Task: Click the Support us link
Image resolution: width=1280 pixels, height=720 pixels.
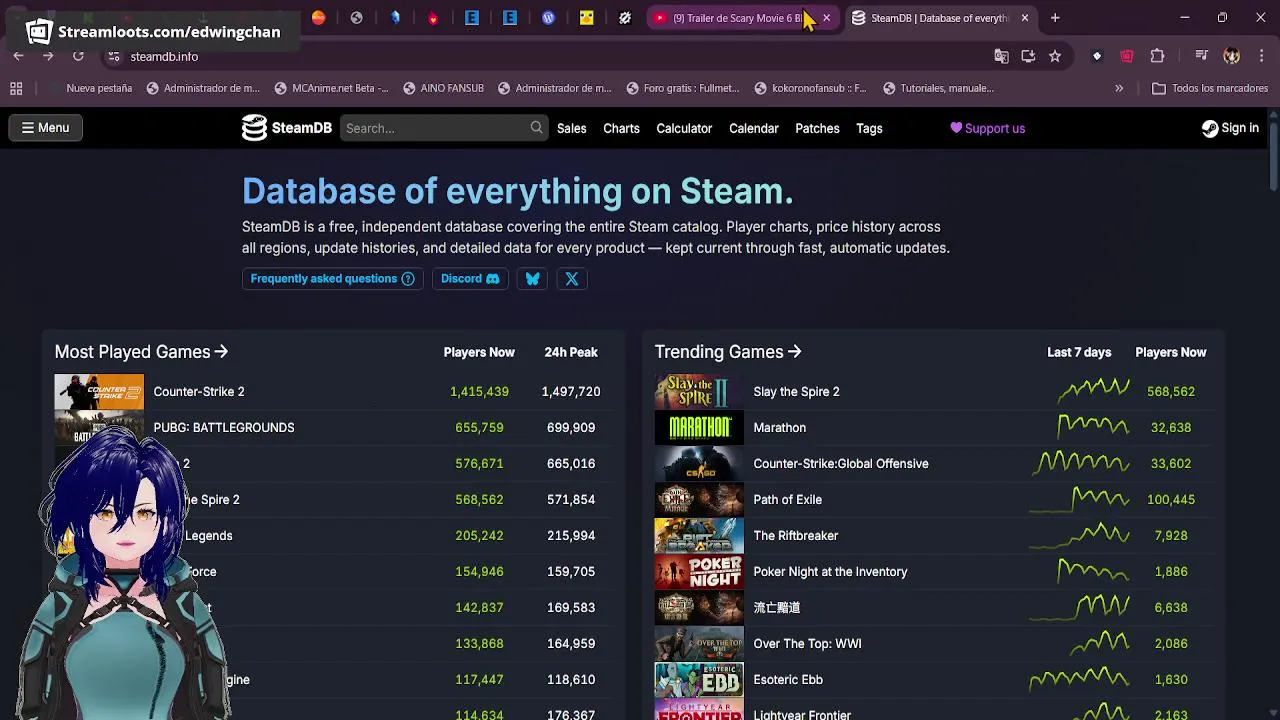Action: [x=987, y=128]
